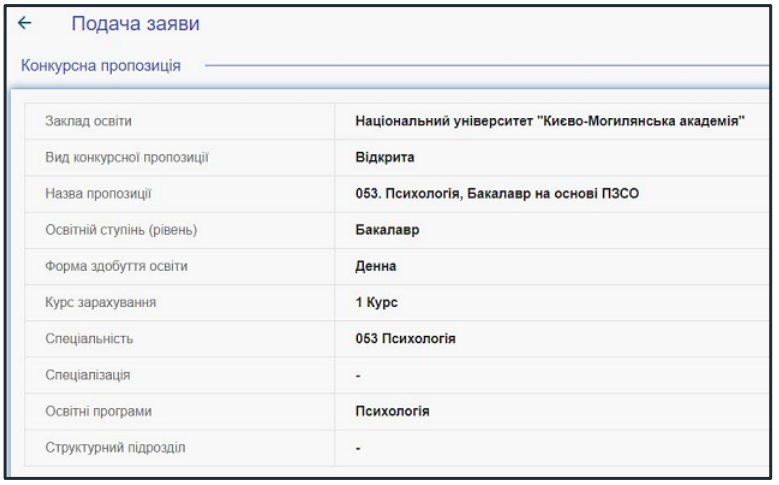This screenshot has width=779, height=485.
Task: Click the Структурний підрозділ label
Action: [115, 448]
